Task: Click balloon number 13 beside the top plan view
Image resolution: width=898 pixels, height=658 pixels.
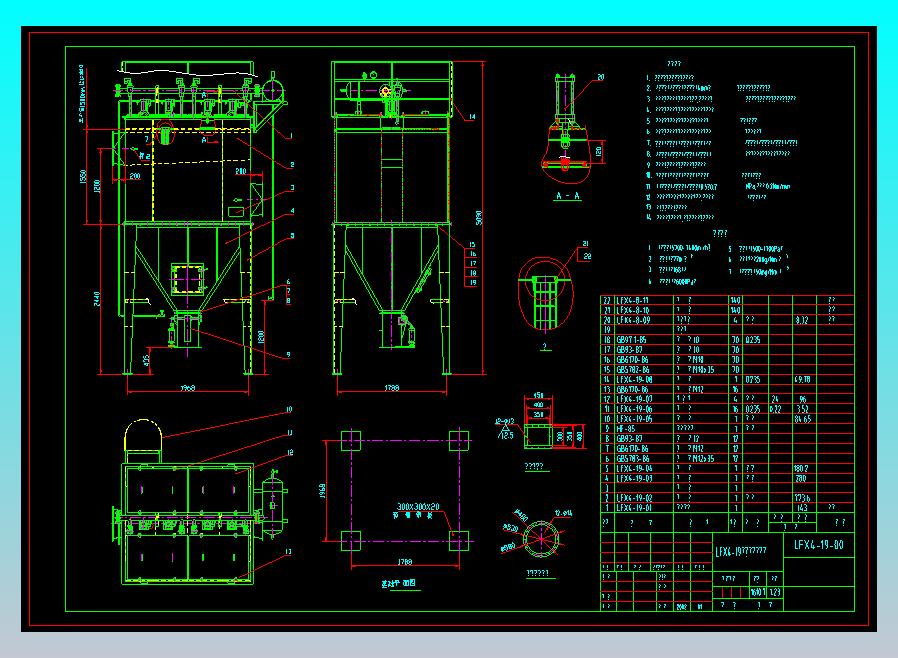Action: [x=288, y=551]
